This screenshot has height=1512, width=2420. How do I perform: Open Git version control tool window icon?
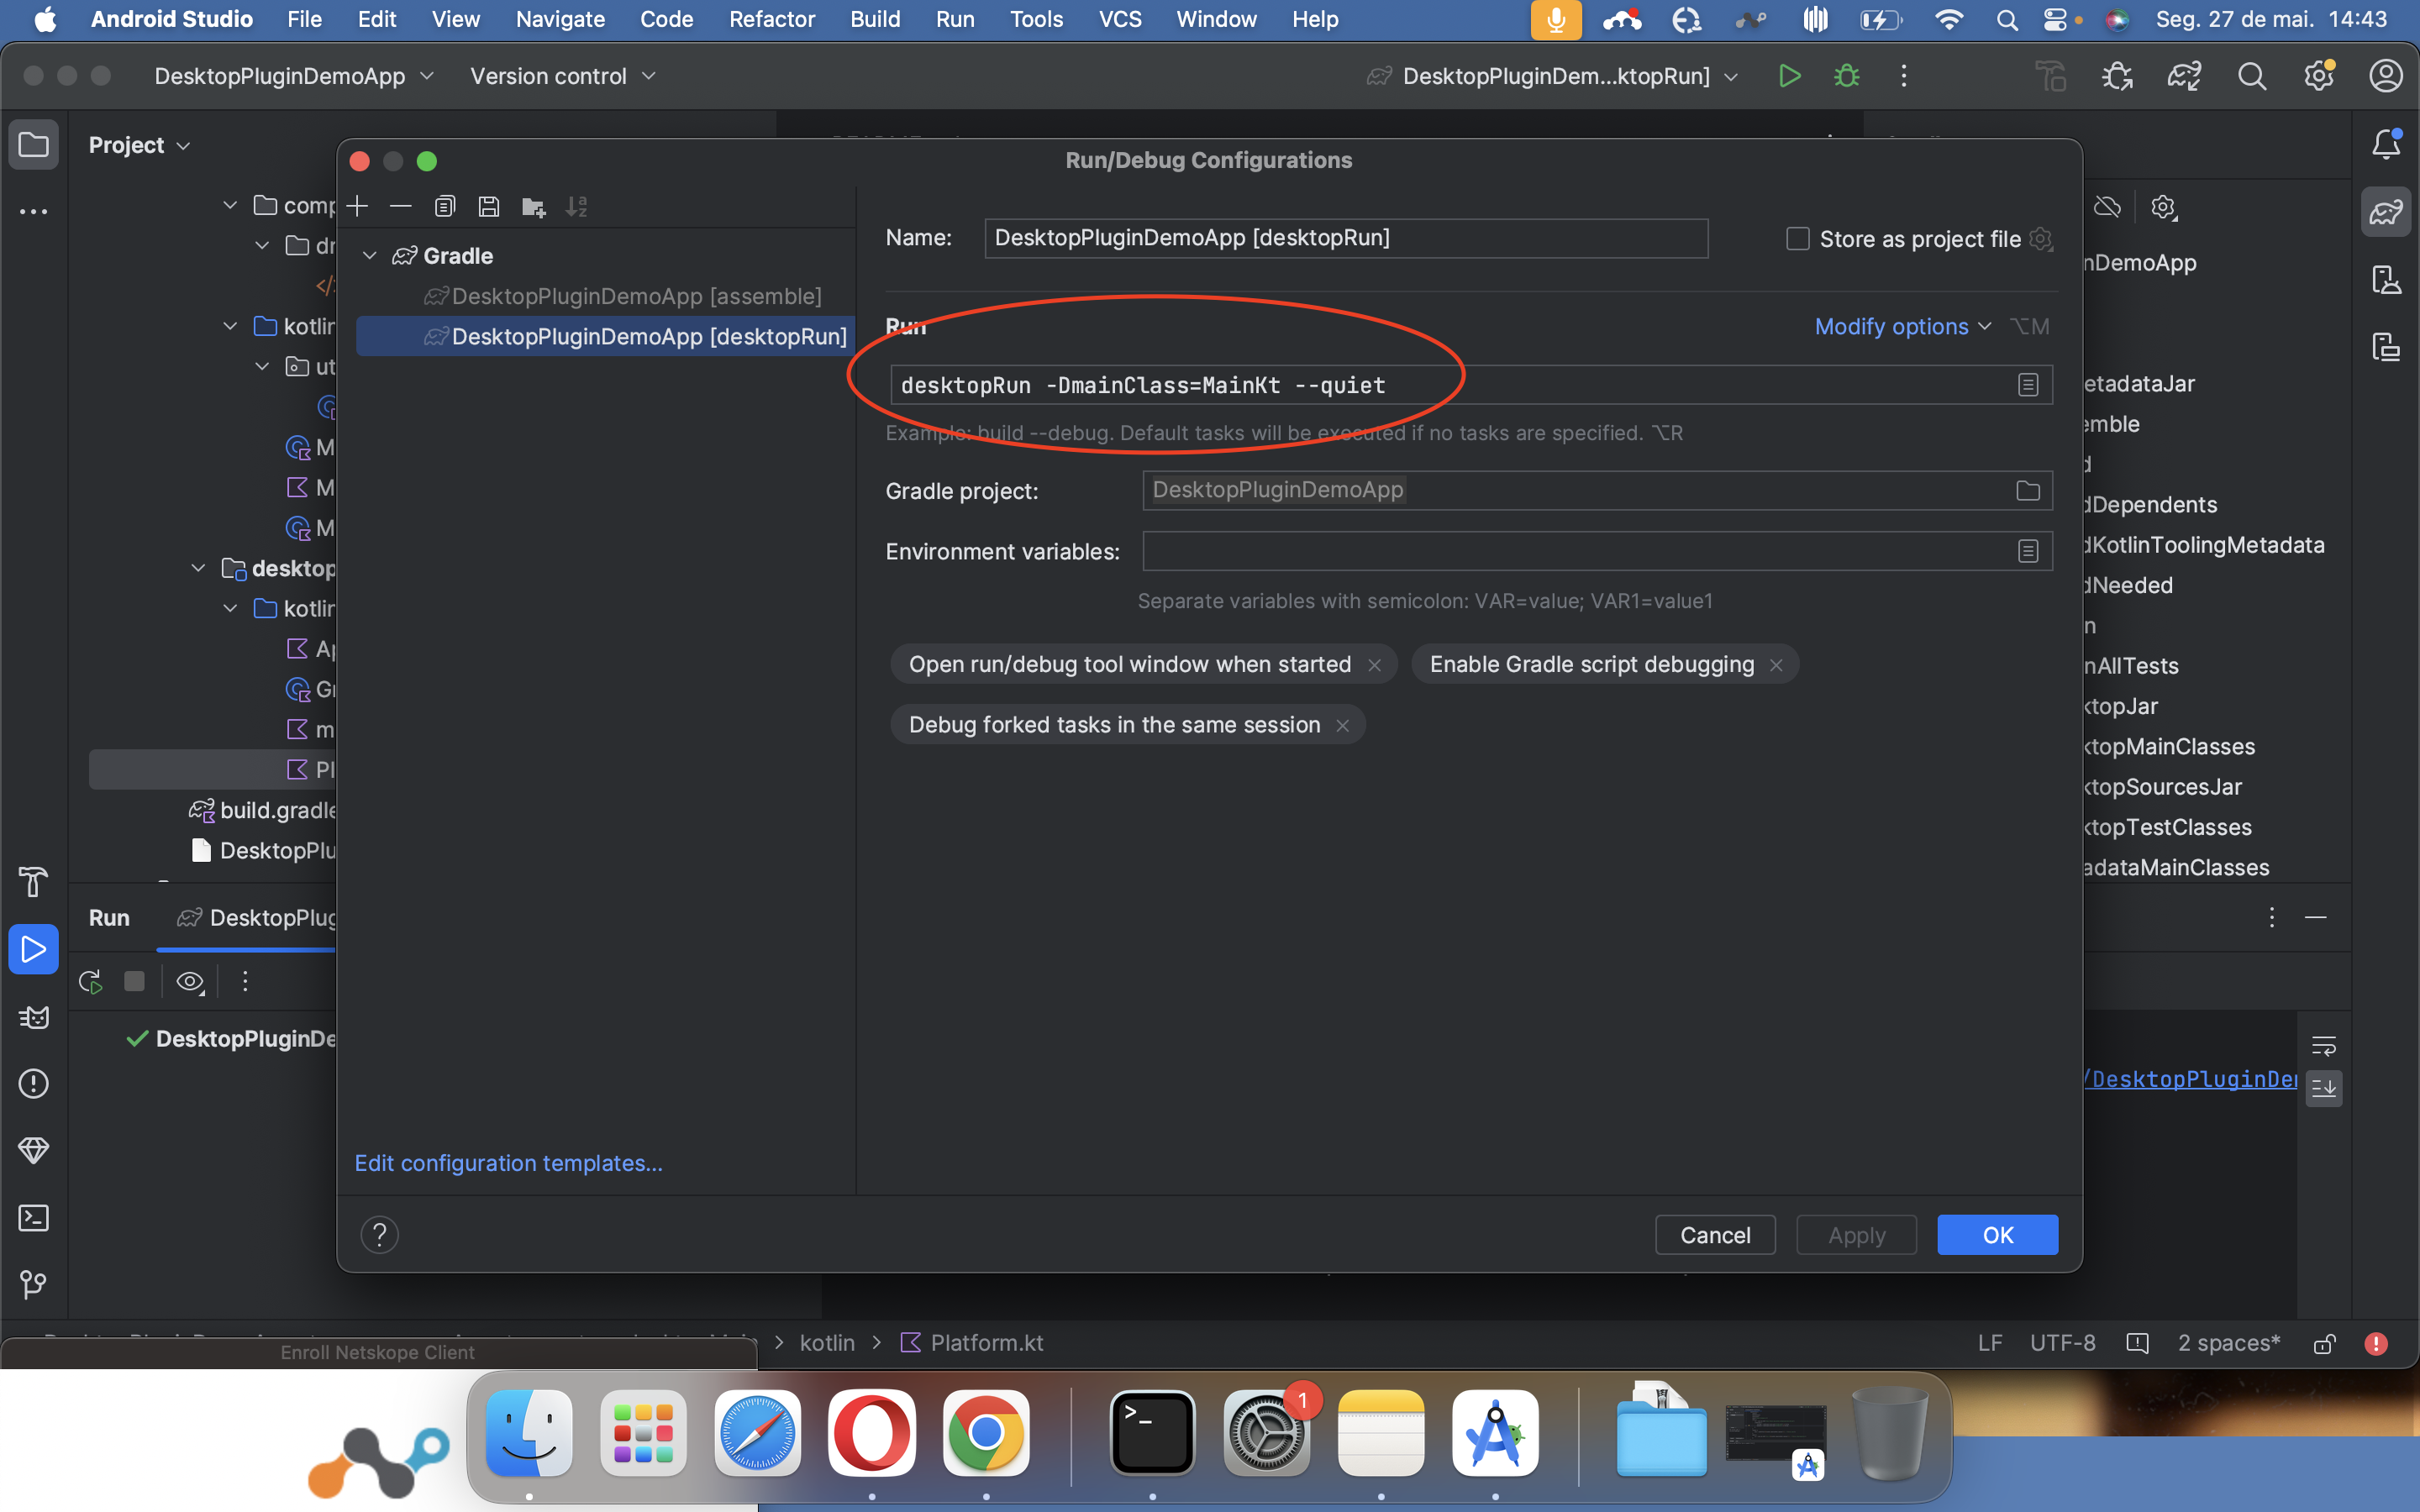(34, 1284)
